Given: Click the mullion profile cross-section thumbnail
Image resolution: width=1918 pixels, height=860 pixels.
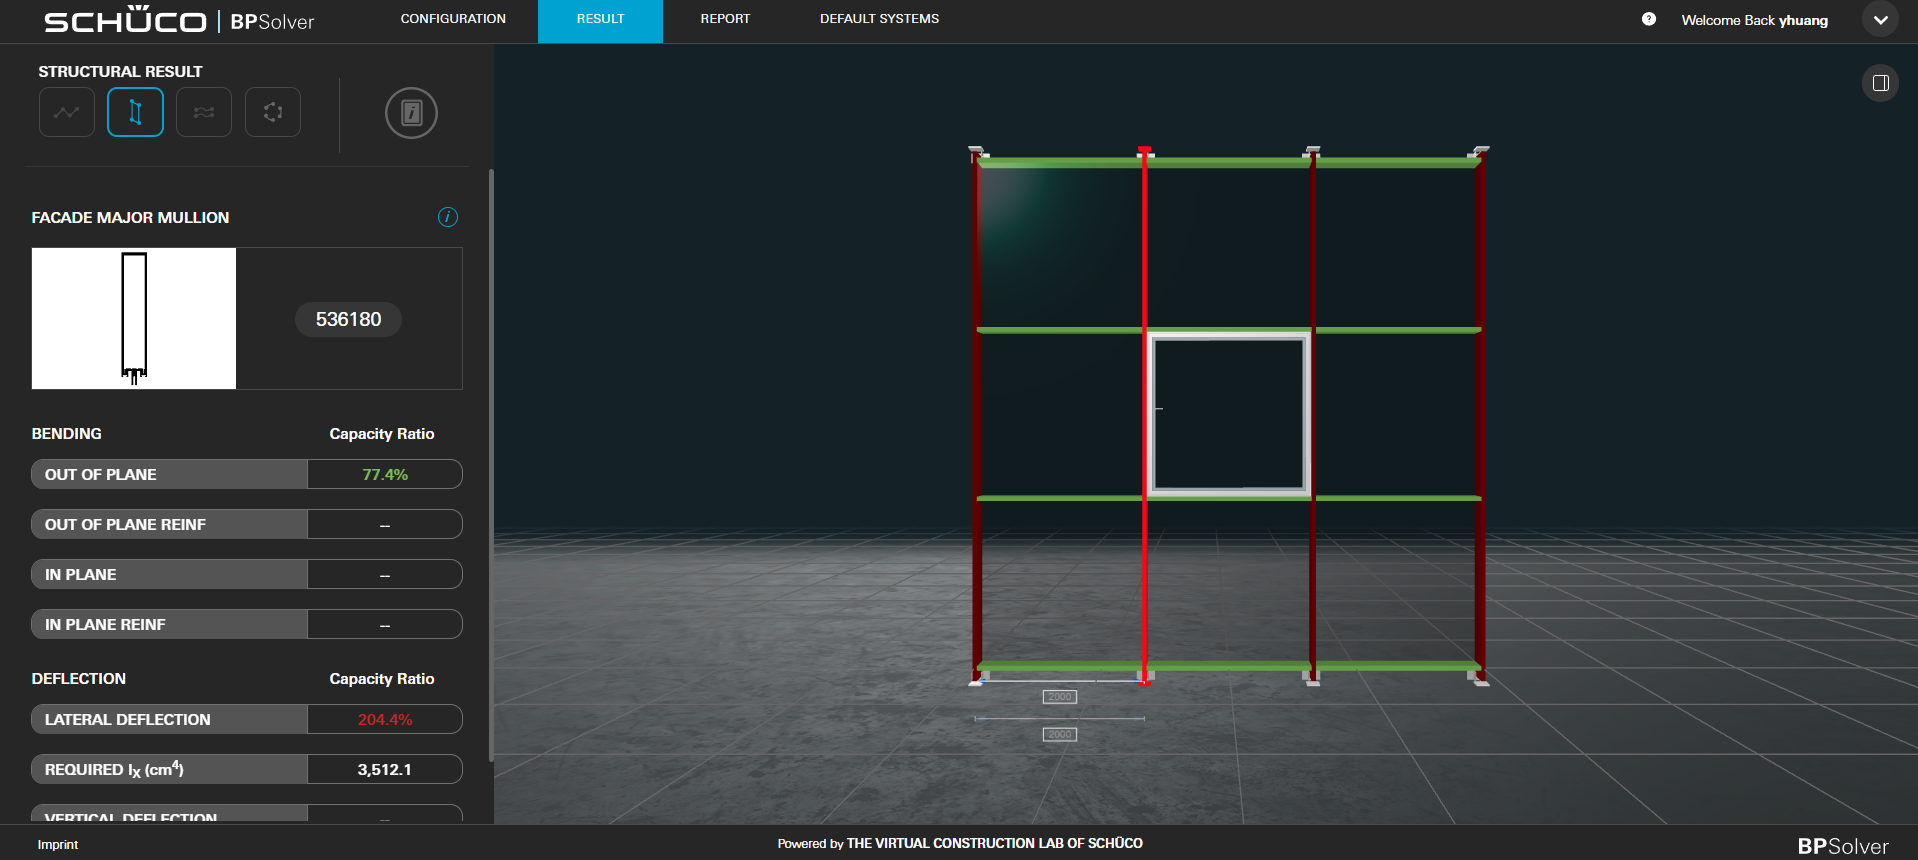Looking at the screenshot, I should pos(134,318).
